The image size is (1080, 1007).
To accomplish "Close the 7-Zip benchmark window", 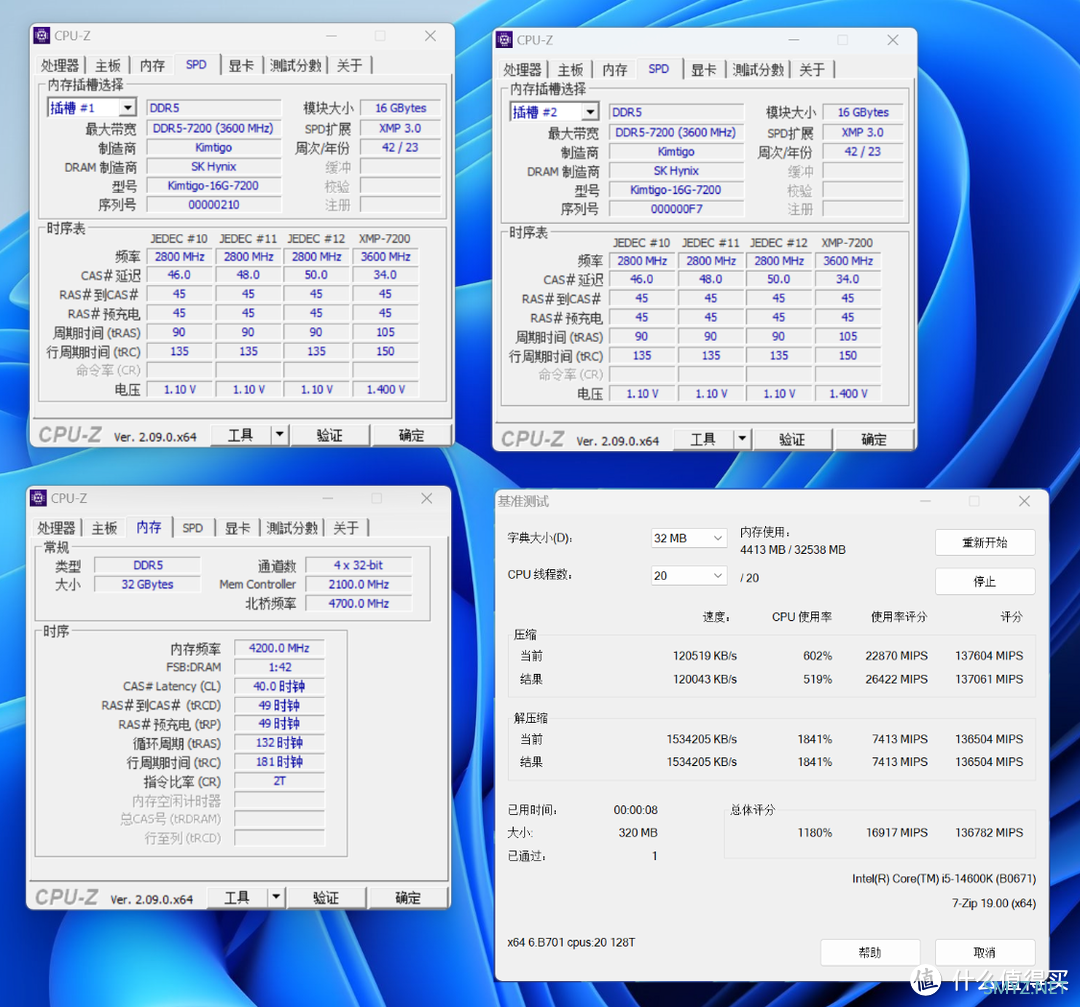I will pos(1024,501).
